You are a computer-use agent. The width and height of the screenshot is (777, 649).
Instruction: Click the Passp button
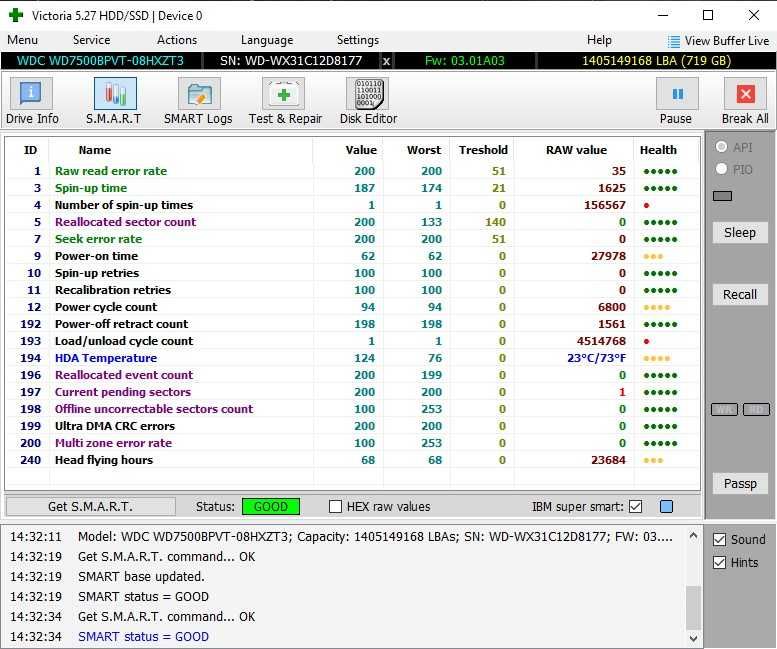tap(739, 484)
